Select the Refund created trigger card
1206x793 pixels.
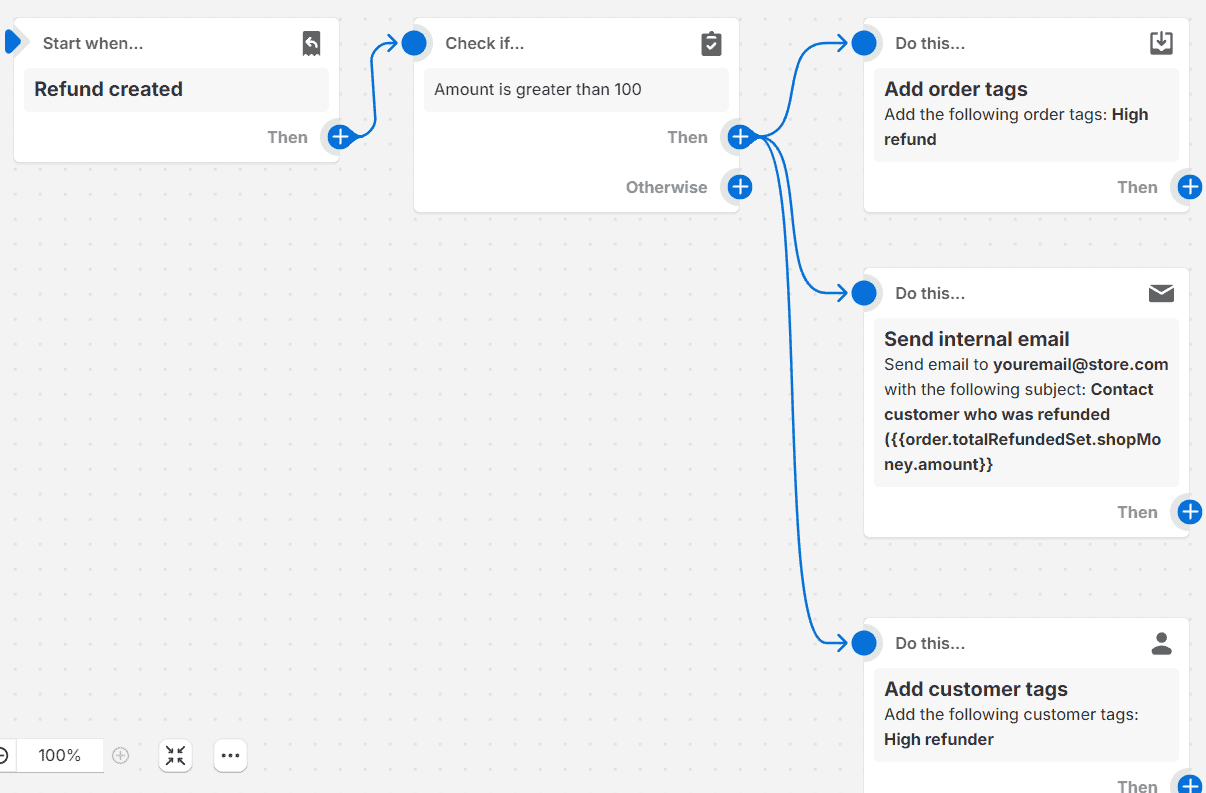[x=175, y=89]
